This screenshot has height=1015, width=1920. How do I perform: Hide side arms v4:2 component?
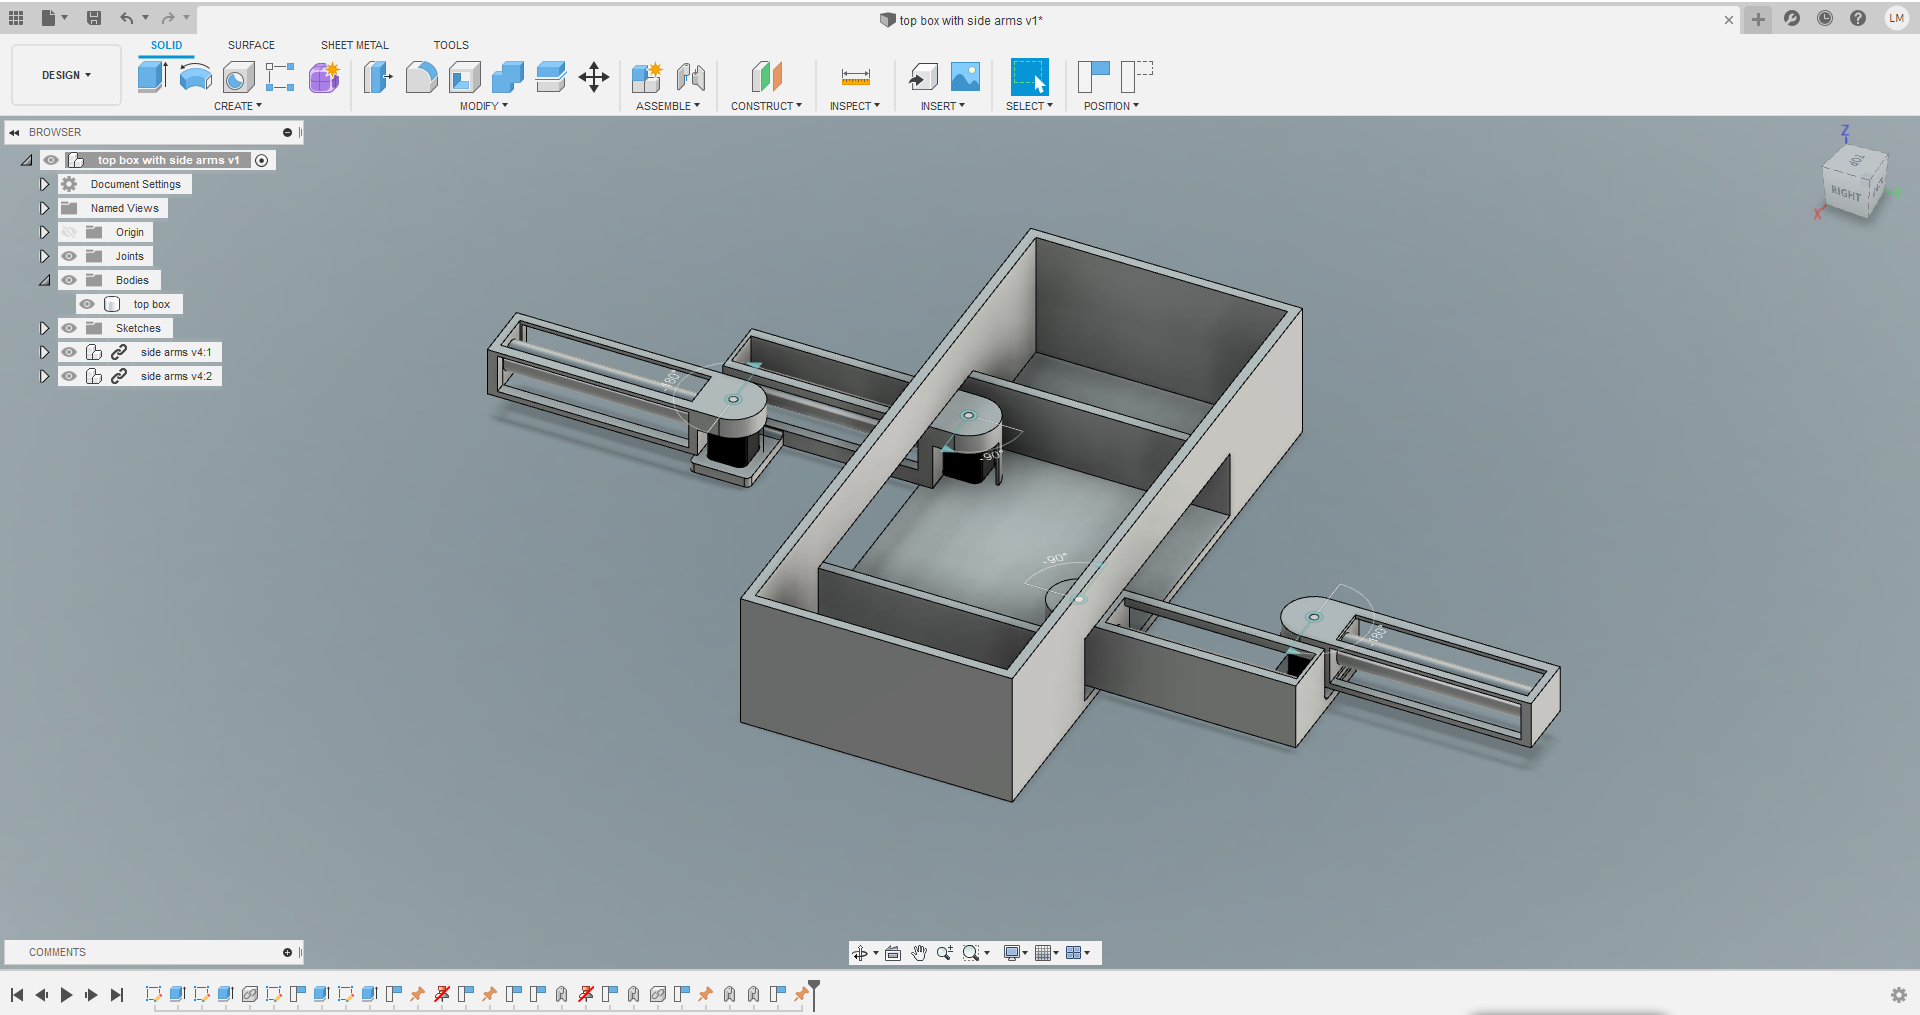[69, 376]
